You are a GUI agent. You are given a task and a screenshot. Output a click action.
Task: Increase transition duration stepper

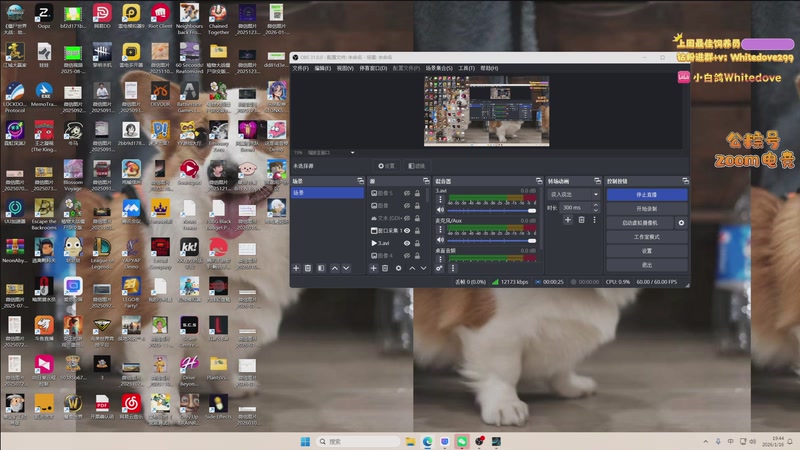coord(595,205)
